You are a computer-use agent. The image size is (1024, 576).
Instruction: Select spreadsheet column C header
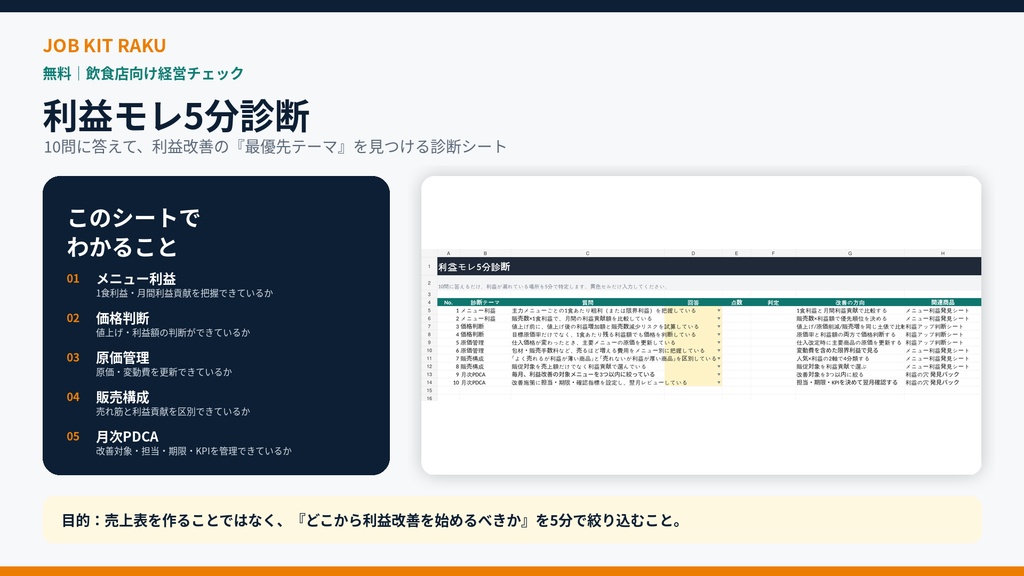point(587,253)
